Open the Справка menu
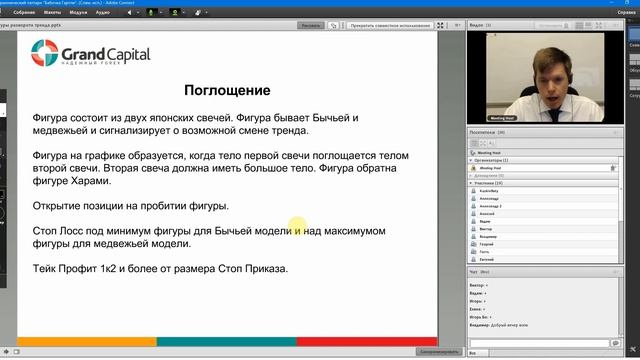The width and height of the screenshot is (640, 360). (626, 12)
